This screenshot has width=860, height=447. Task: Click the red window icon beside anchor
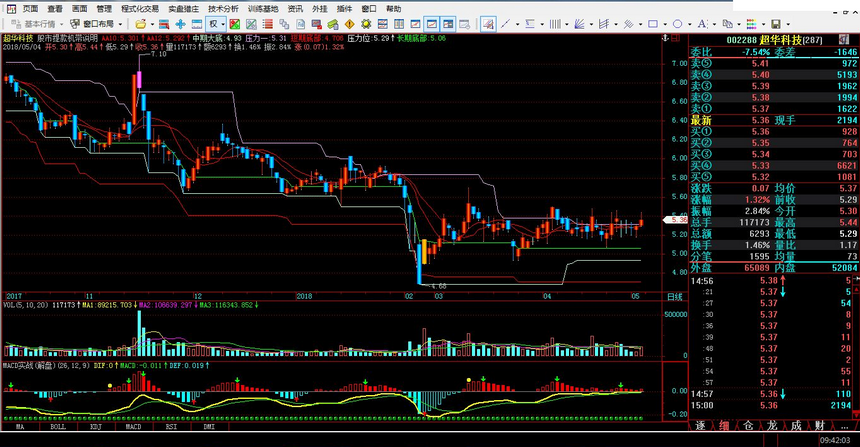click(676, 38)
